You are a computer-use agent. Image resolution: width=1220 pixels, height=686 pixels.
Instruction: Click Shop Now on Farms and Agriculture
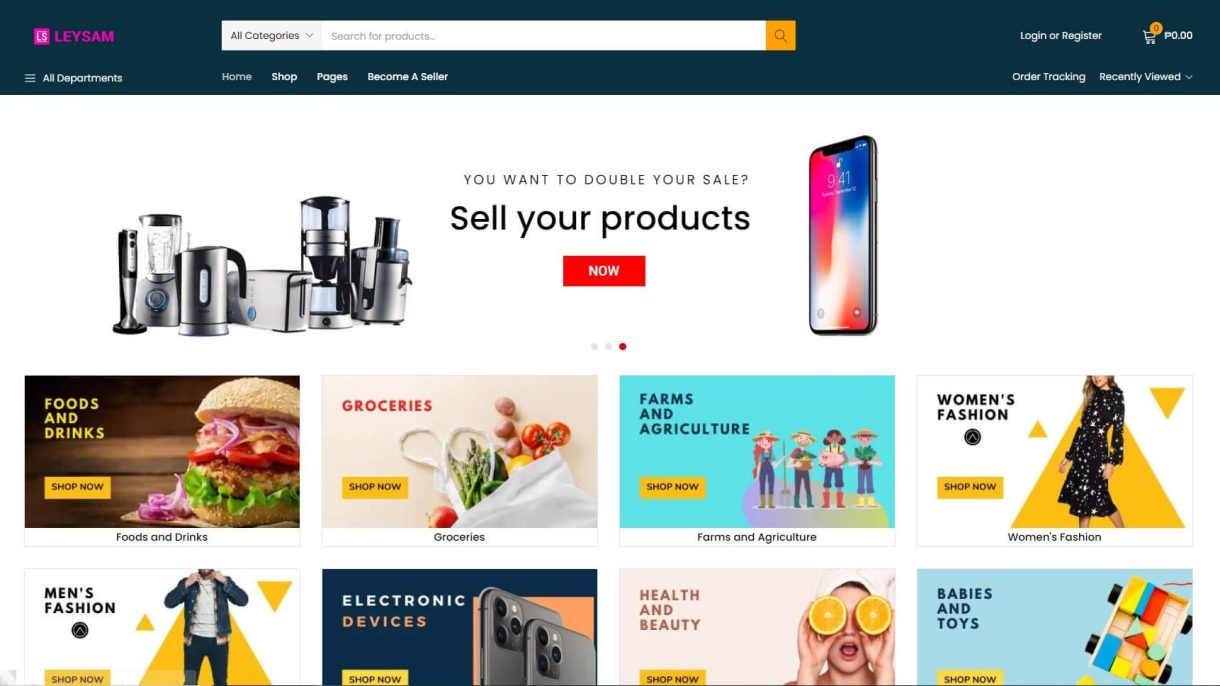point(672,487)
